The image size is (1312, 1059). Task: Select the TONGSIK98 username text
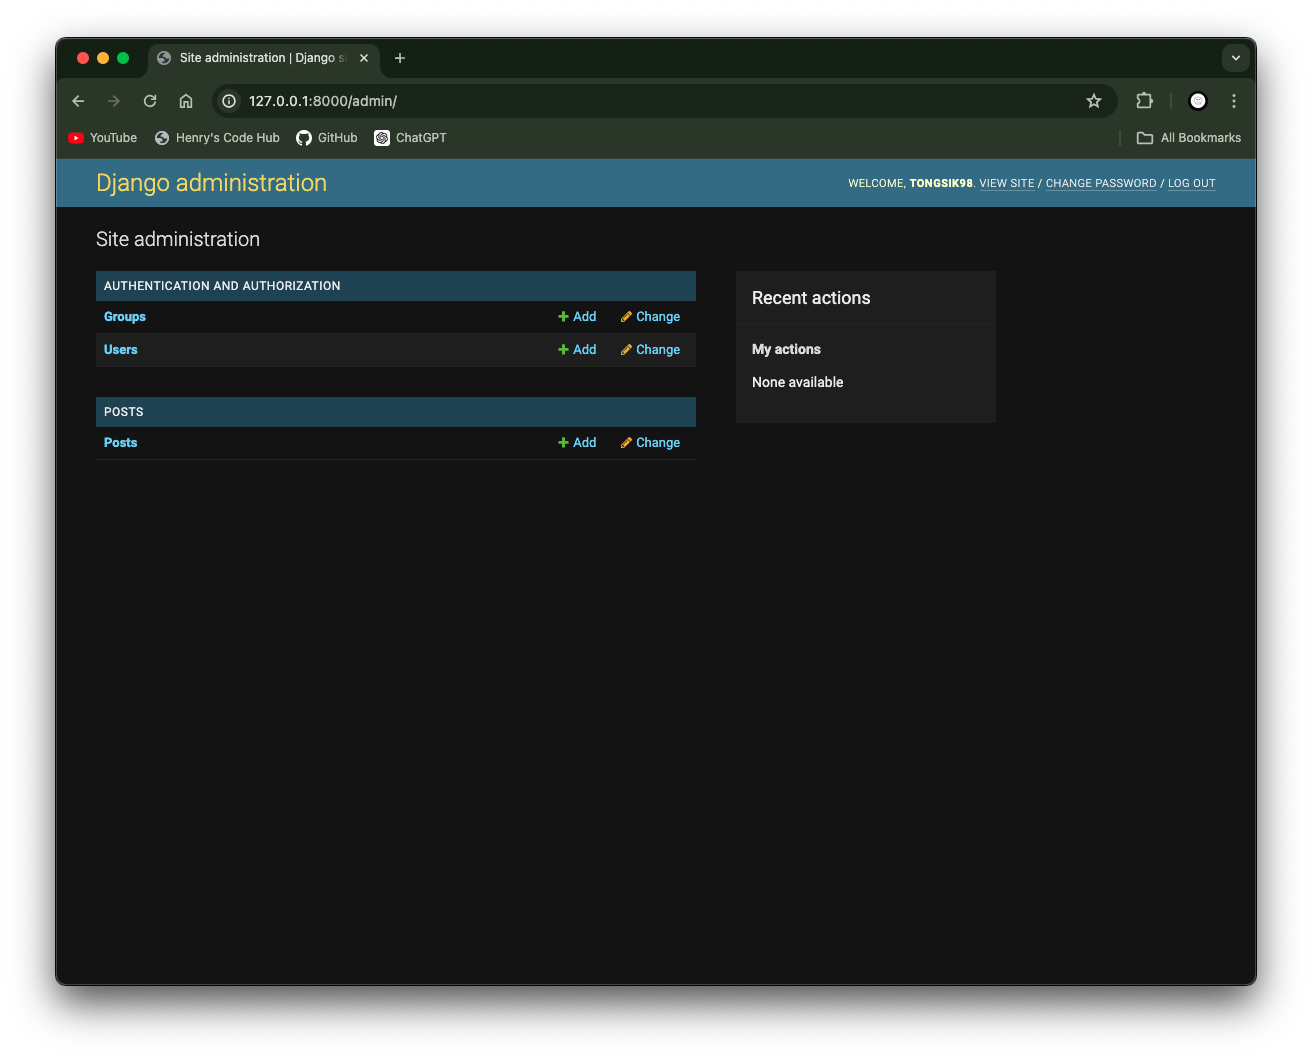point(941,183)
